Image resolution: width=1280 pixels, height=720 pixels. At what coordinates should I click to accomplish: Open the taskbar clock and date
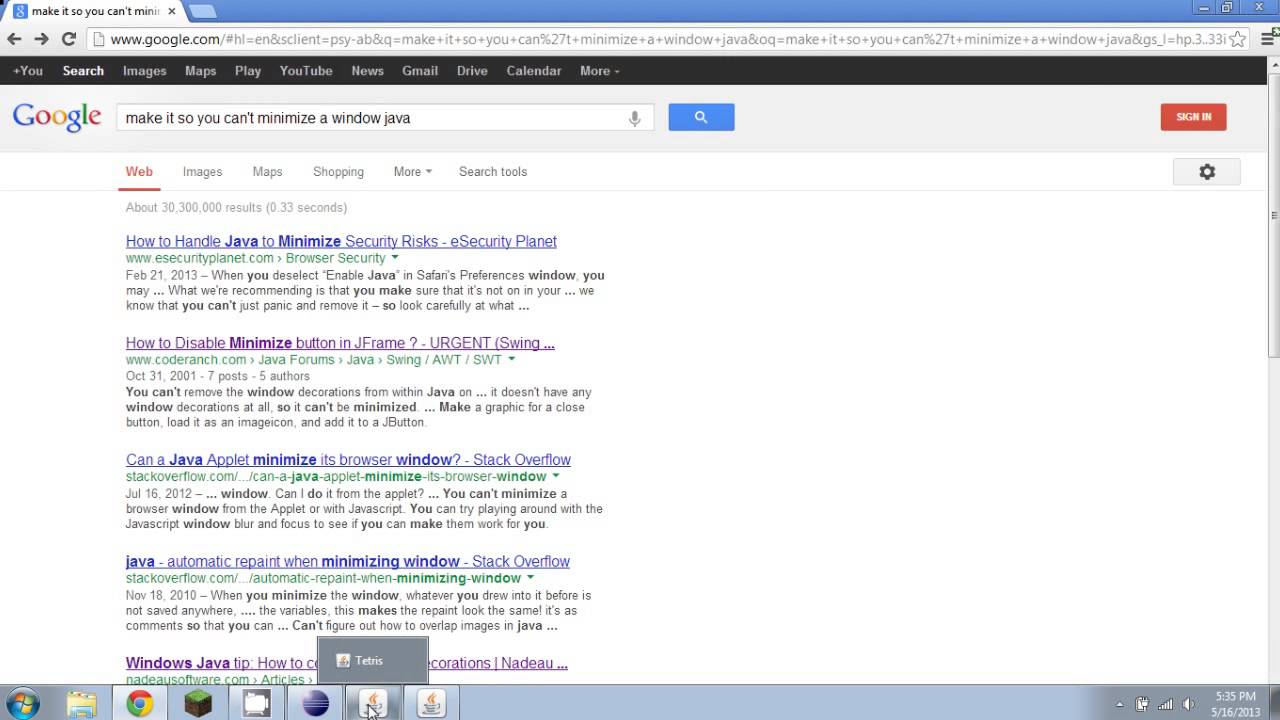pyautogui.click(x=1235, y=704)
